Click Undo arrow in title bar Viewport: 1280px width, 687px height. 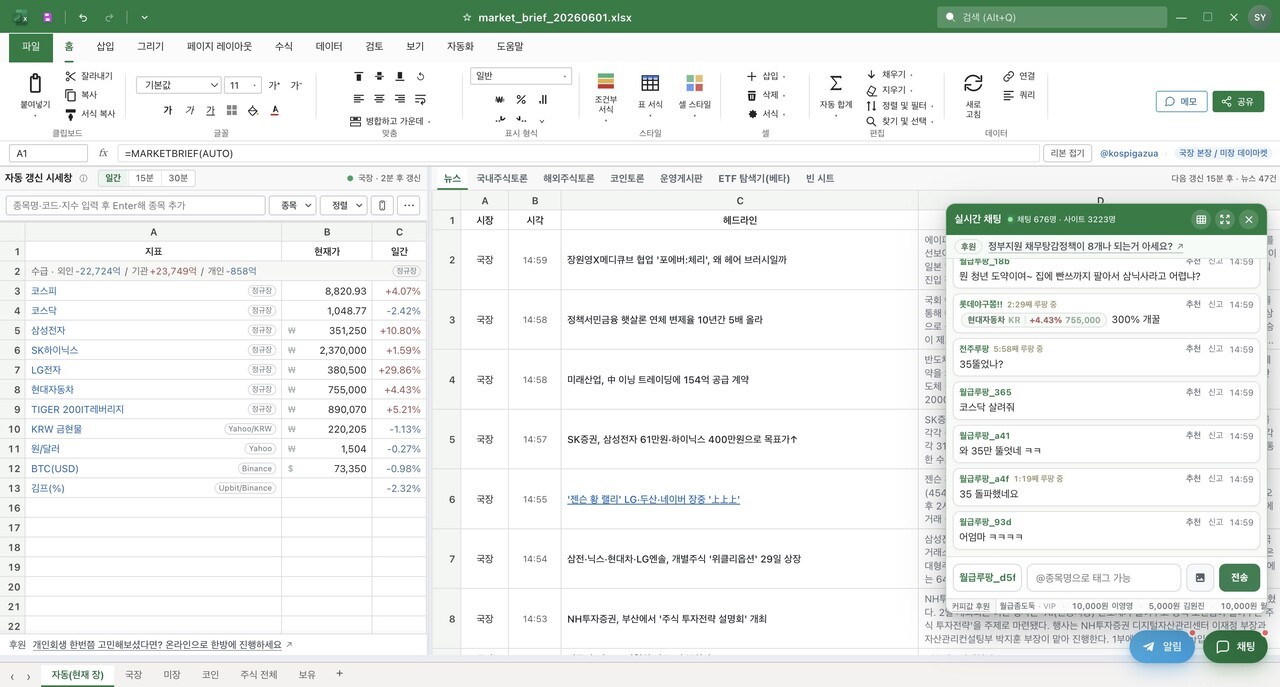[82, 17]
